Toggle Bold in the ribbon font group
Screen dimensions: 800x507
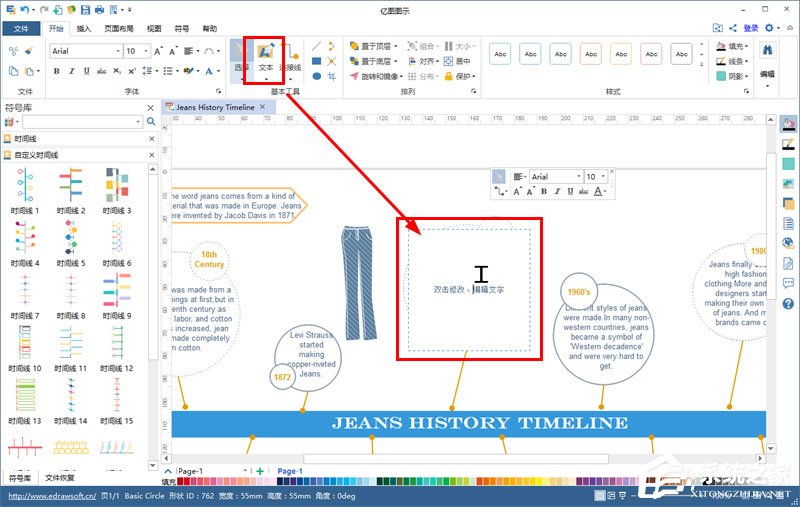coord(57,71)
